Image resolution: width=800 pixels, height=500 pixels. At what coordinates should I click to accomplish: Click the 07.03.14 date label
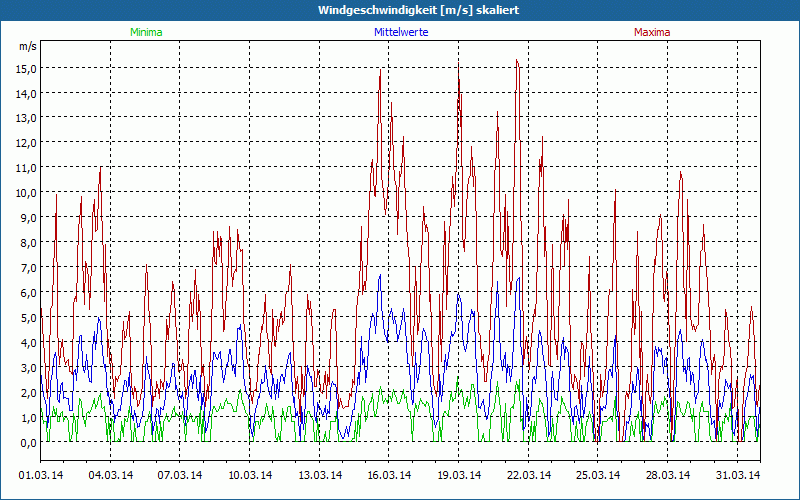pyautogui.click(x=180, y=475)
